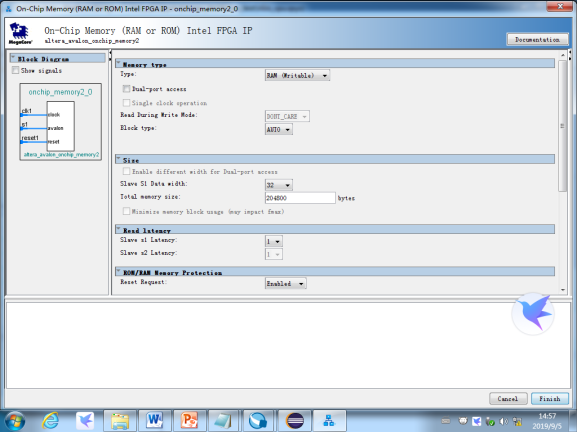Enable the Show signals checkbox

coord(15,70)
